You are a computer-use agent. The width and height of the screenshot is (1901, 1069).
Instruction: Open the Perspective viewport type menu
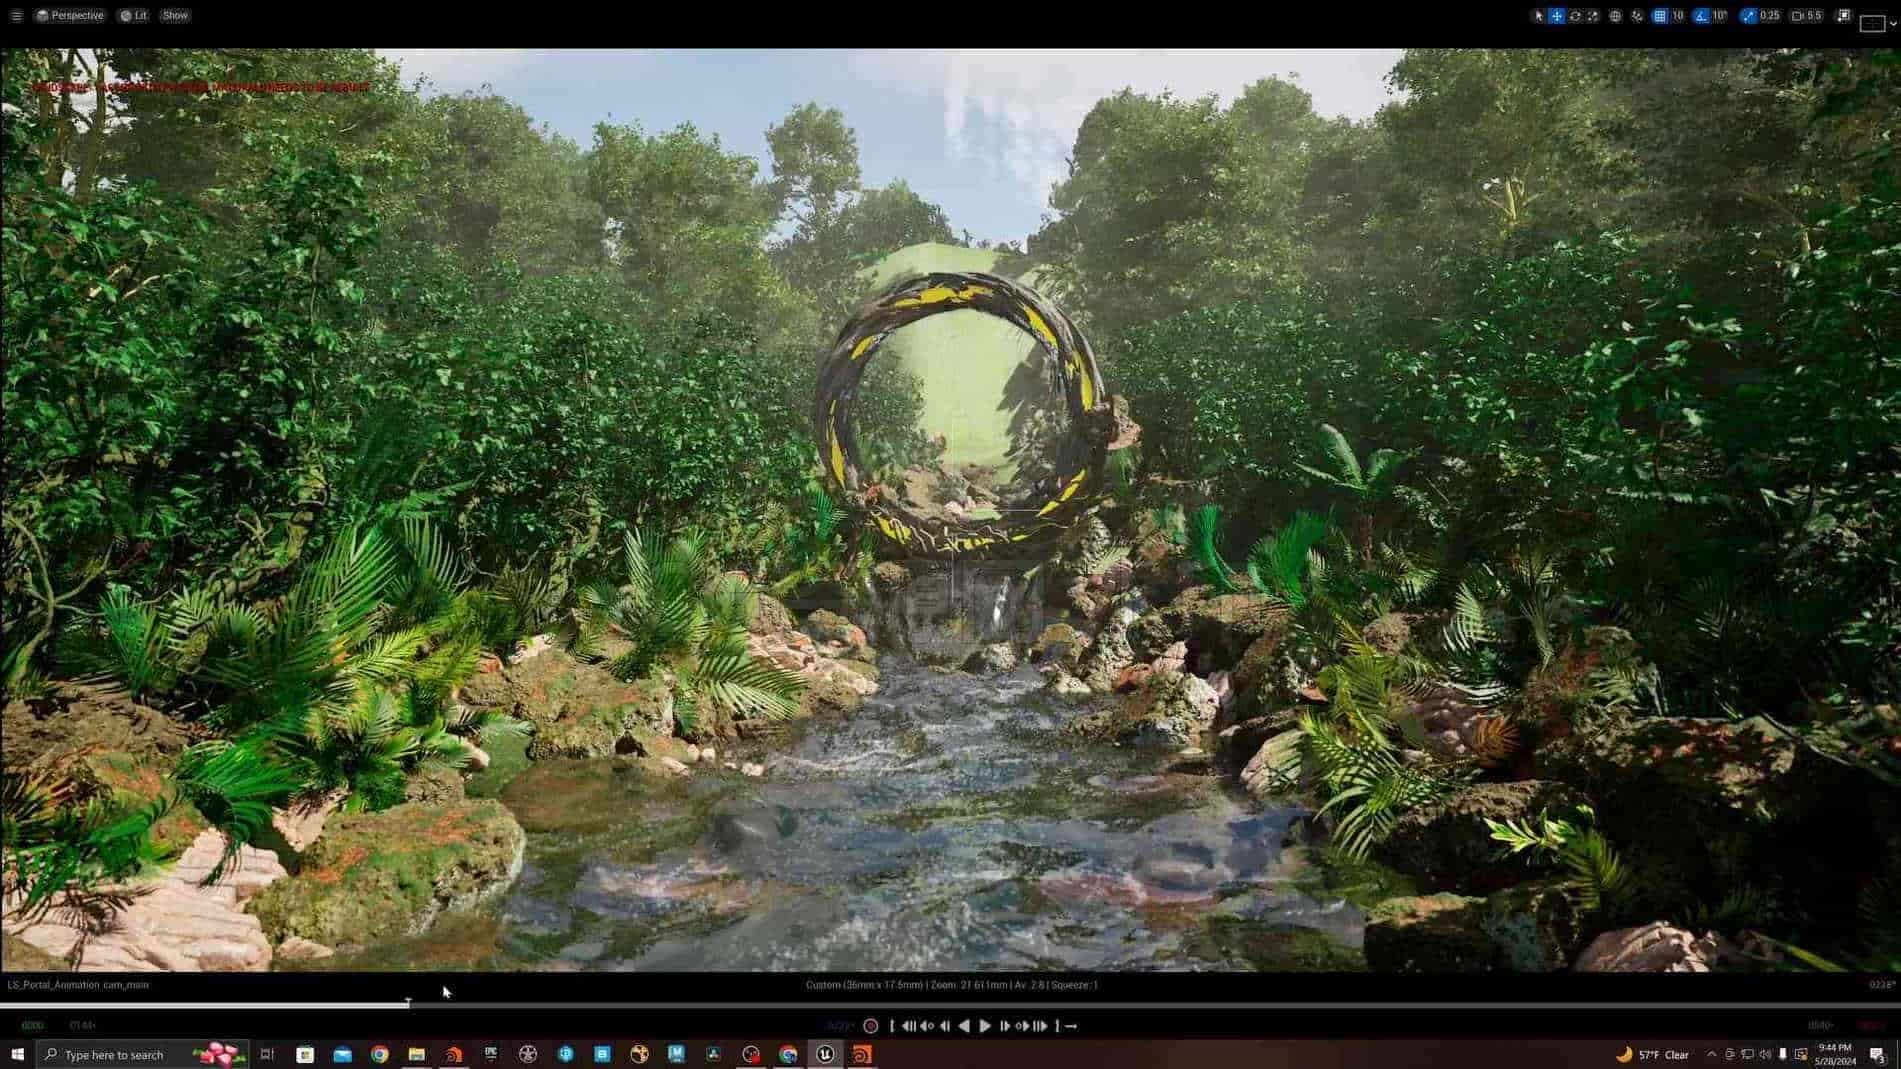coord(70,15)
